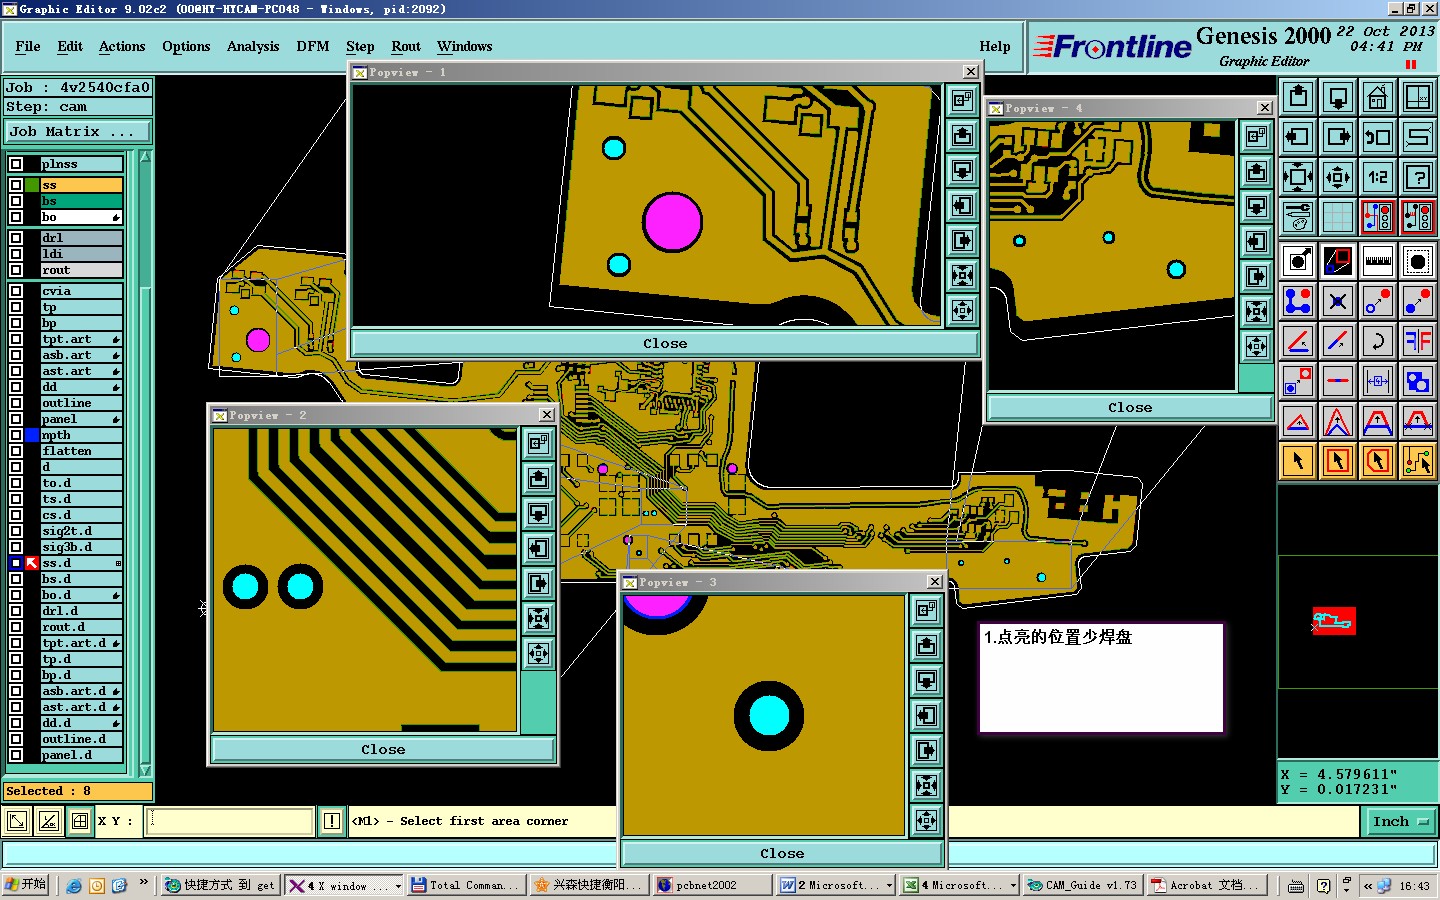1440x900 pixels.
Task: Click the blue overlapping shapes contour icon
Action: [x=1418, y=381]
